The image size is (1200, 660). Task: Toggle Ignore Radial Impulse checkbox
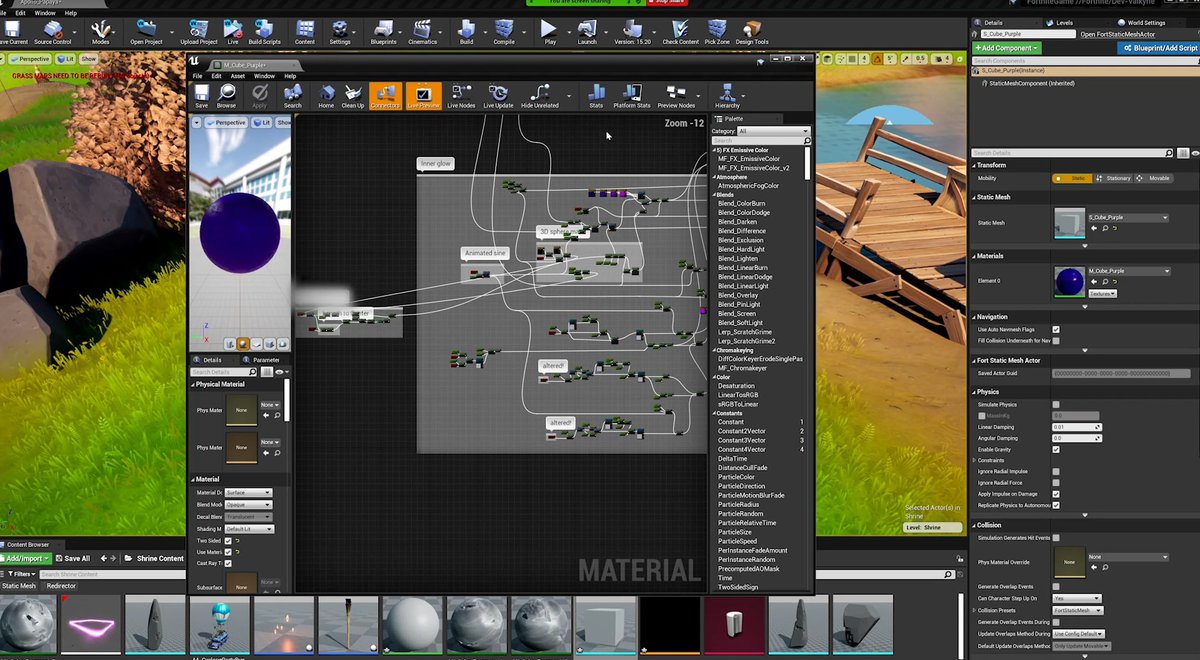click(x=1056, y=471)
